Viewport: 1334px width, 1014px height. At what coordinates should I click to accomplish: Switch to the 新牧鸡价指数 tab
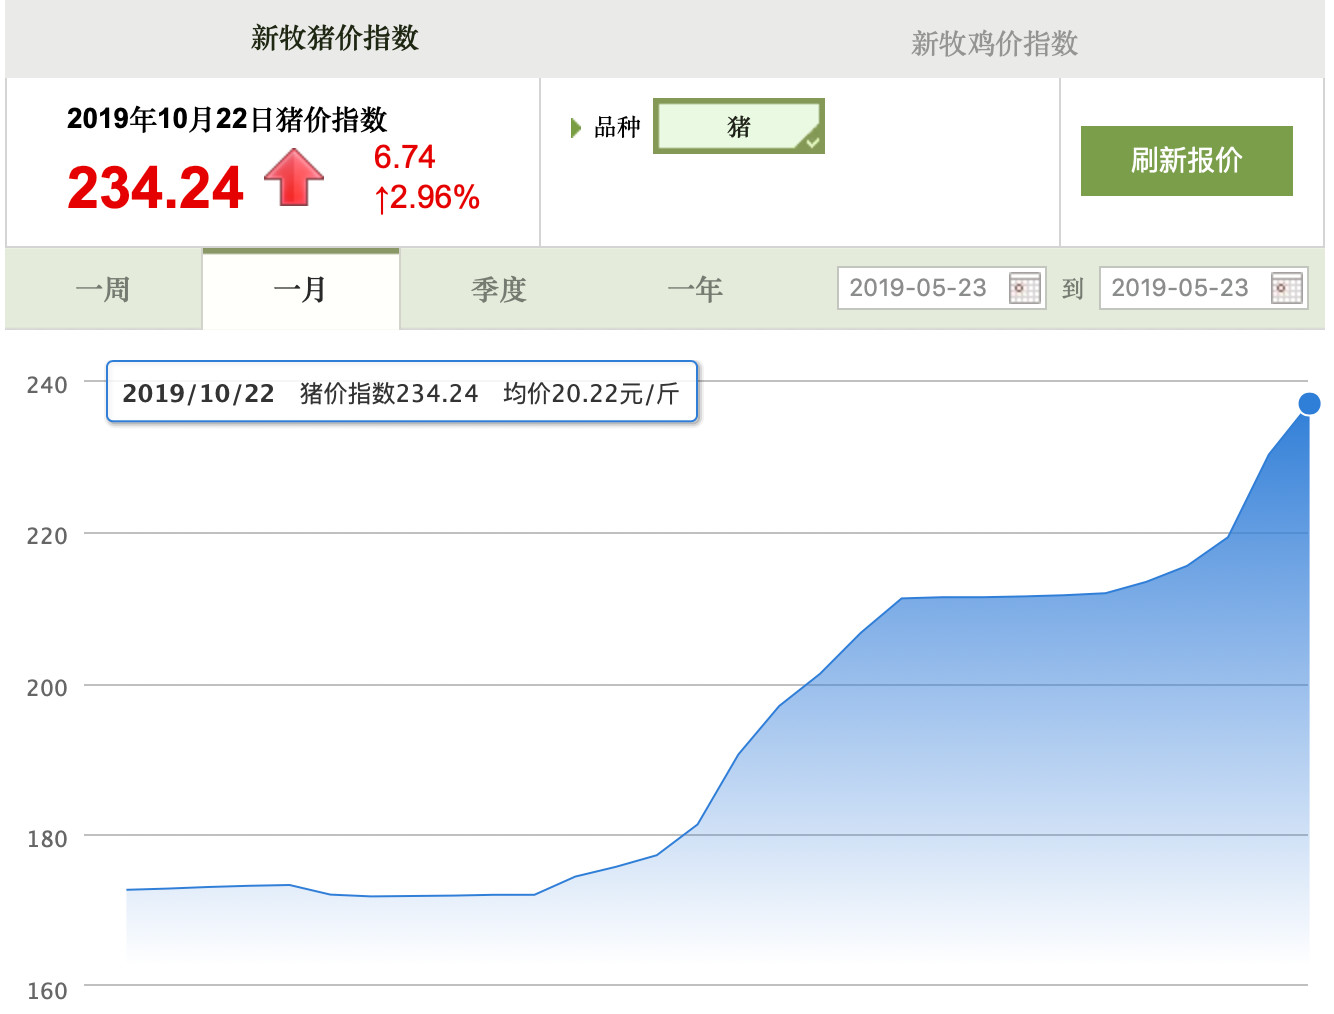(994, 43)
